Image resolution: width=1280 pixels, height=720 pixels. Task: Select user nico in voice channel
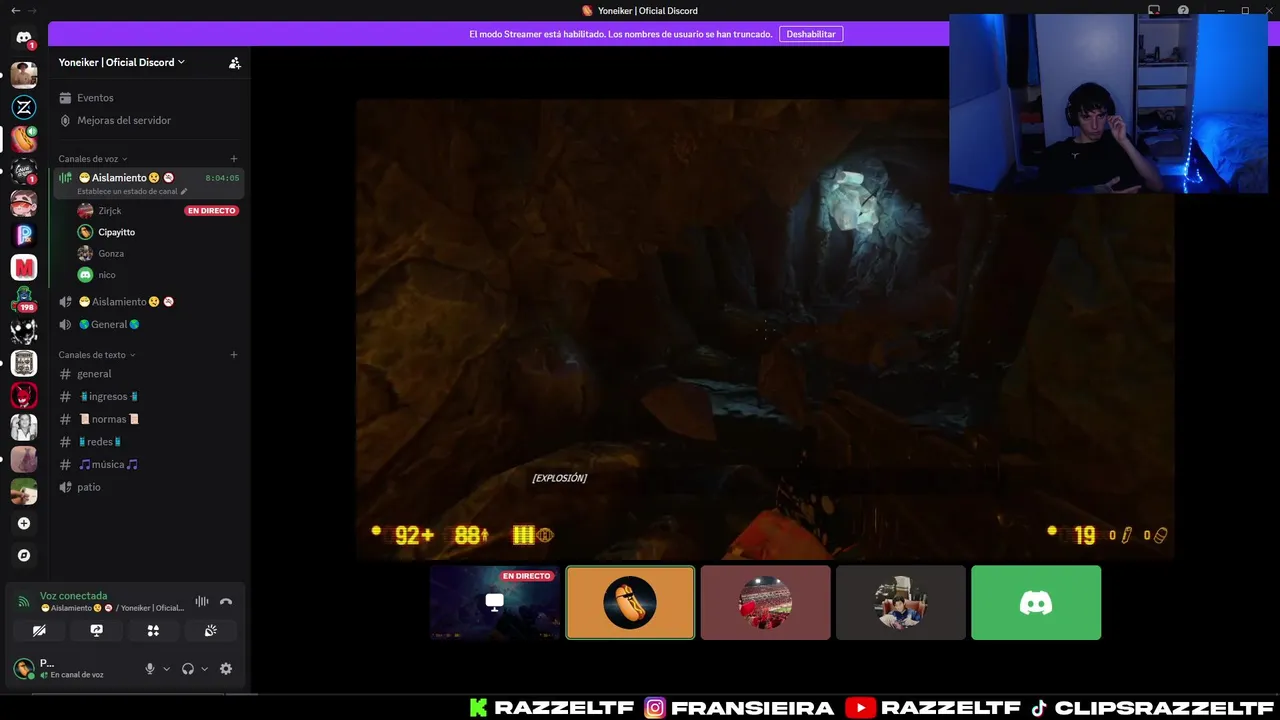107,275
